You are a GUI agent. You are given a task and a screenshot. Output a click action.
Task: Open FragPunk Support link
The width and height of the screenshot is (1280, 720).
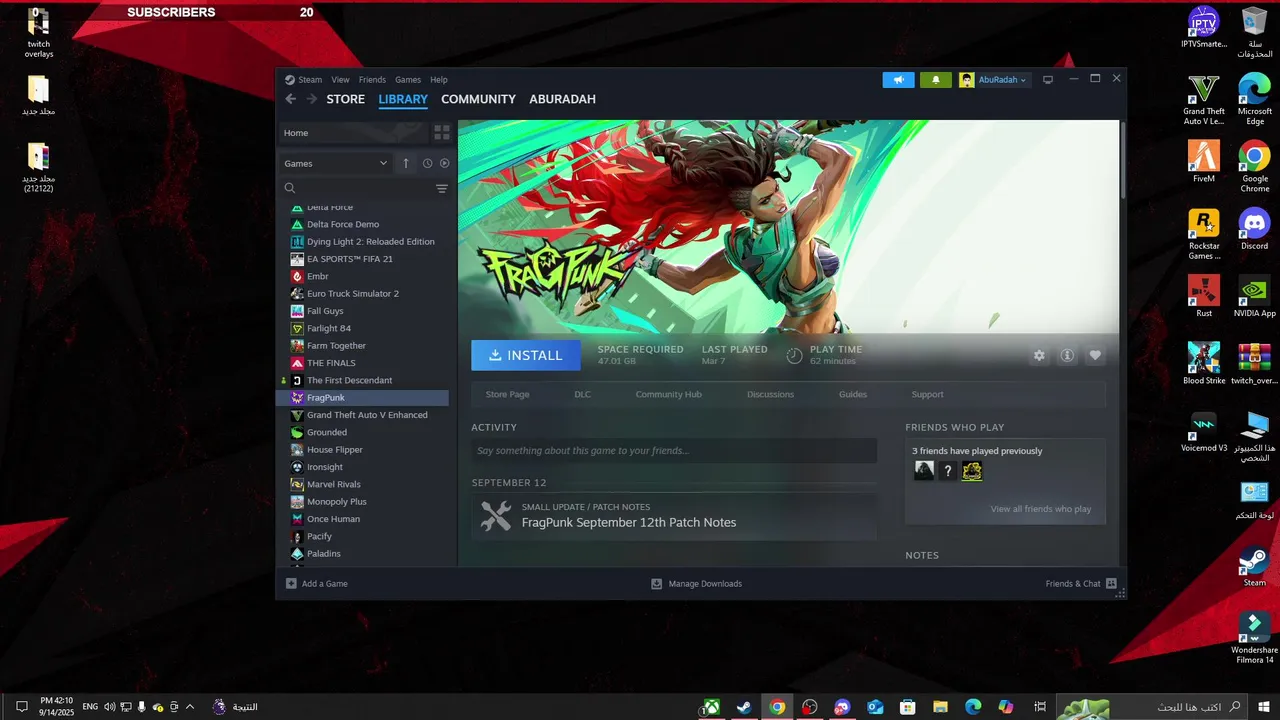[x=927, y=394]
